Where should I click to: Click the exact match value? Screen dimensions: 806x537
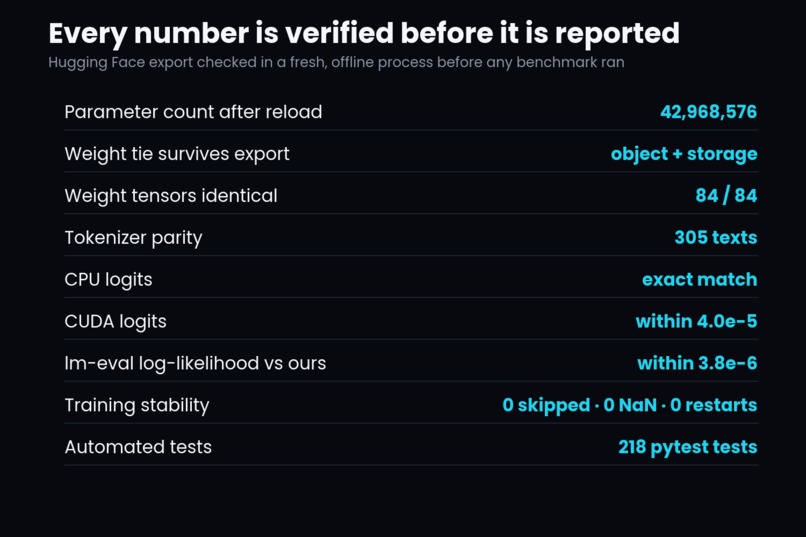coord(699,280)
